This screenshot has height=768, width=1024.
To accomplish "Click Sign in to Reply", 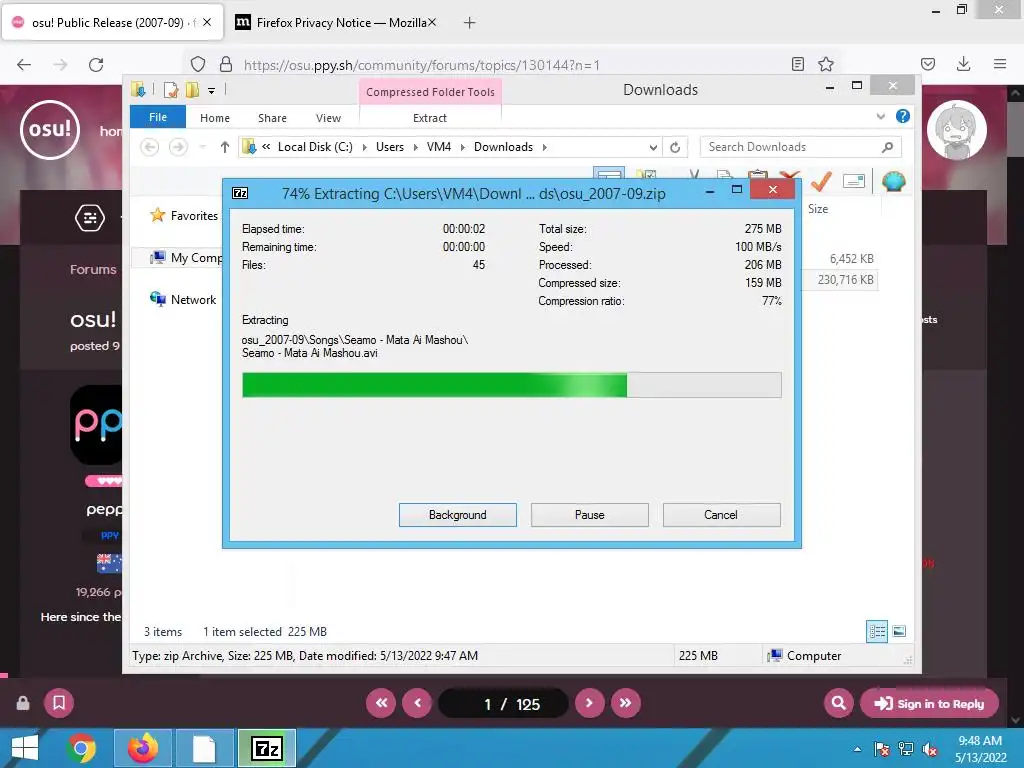I will point(929,703).
